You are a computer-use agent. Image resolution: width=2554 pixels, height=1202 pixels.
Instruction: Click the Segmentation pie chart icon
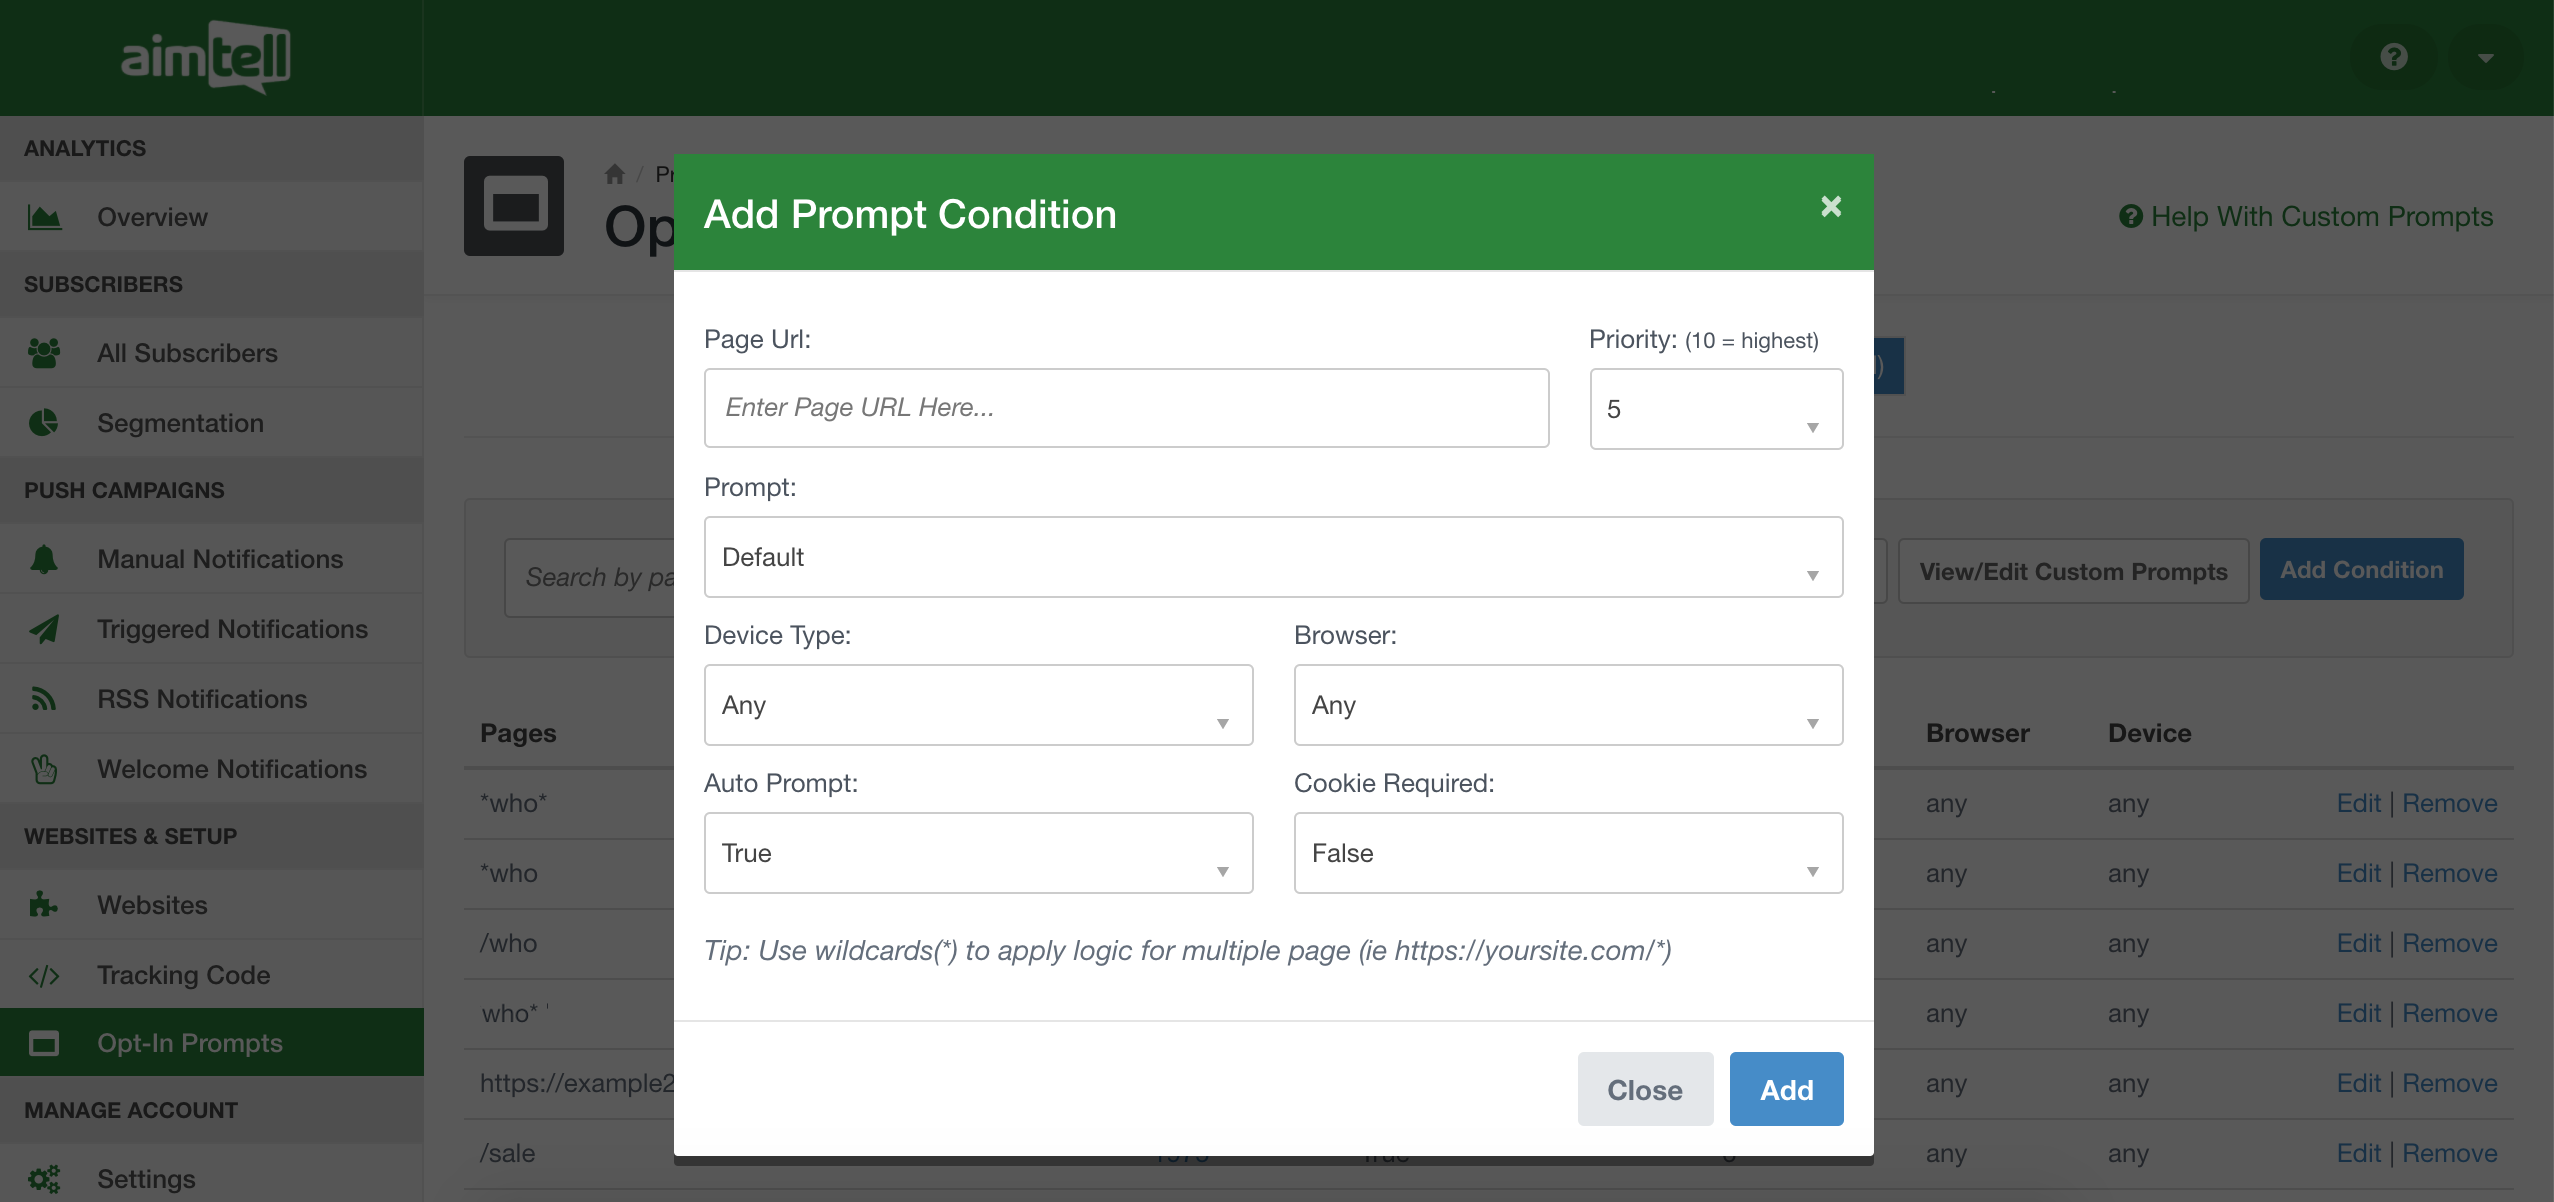coord(44,423)
